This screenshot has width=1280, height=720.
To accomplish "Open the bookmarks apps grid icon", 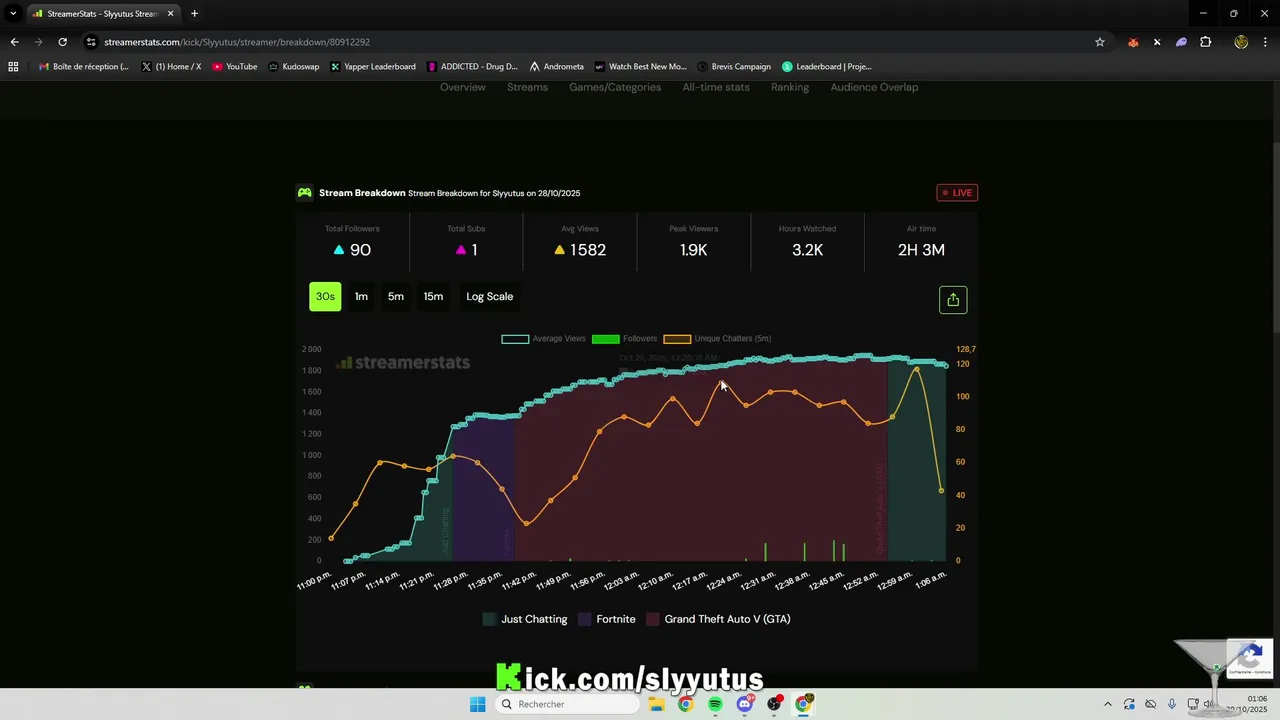I will [x=13, y=67].
